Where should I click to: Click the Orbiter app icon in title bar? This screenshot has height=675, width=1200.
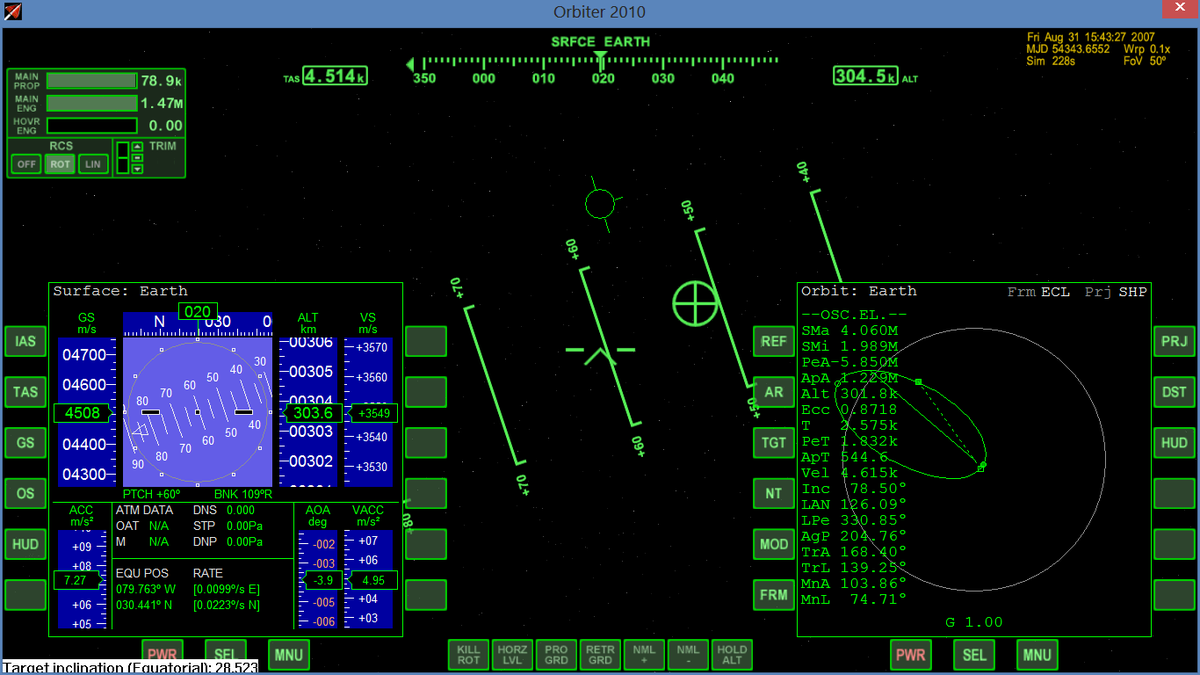tap(14, 12)
